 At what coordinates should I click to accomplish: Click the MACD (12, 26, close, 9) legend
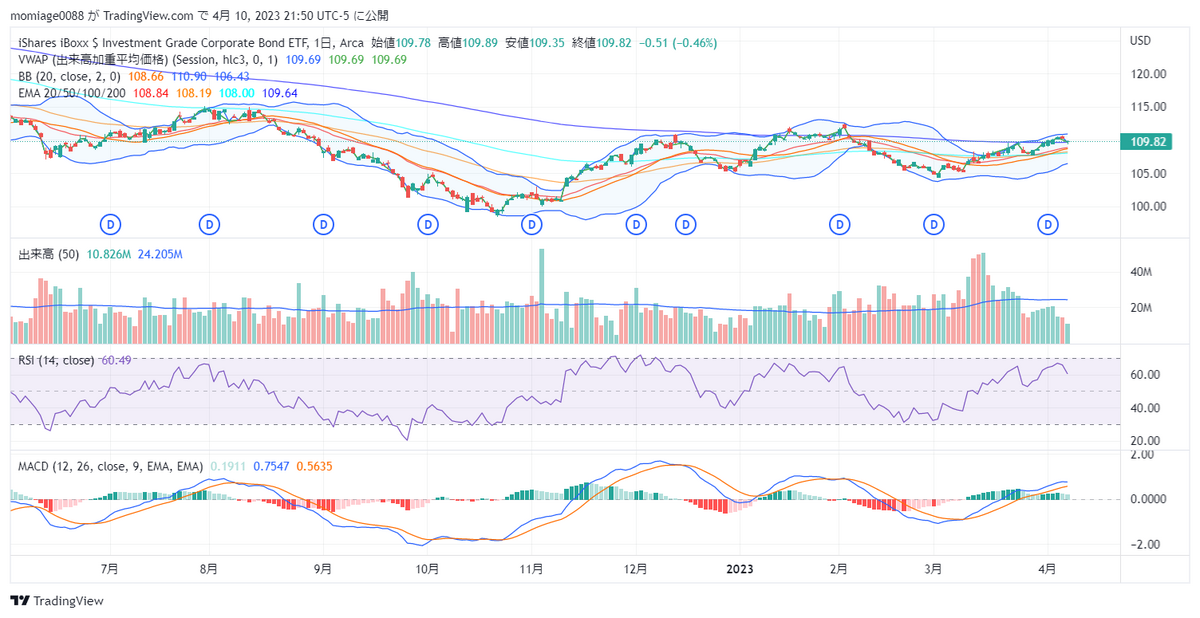111,466
